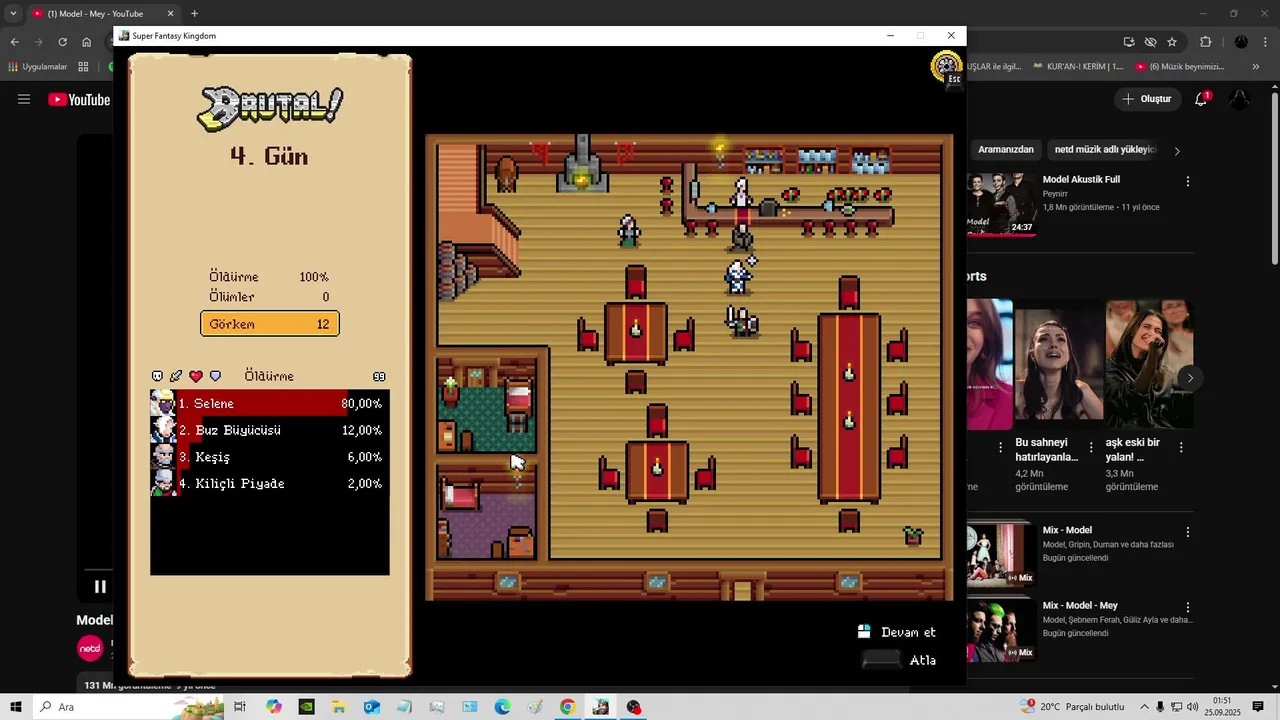1280x720 pixels.
Task: Select the 2. Buz Büyücüsü row
Action: (270, 430)
